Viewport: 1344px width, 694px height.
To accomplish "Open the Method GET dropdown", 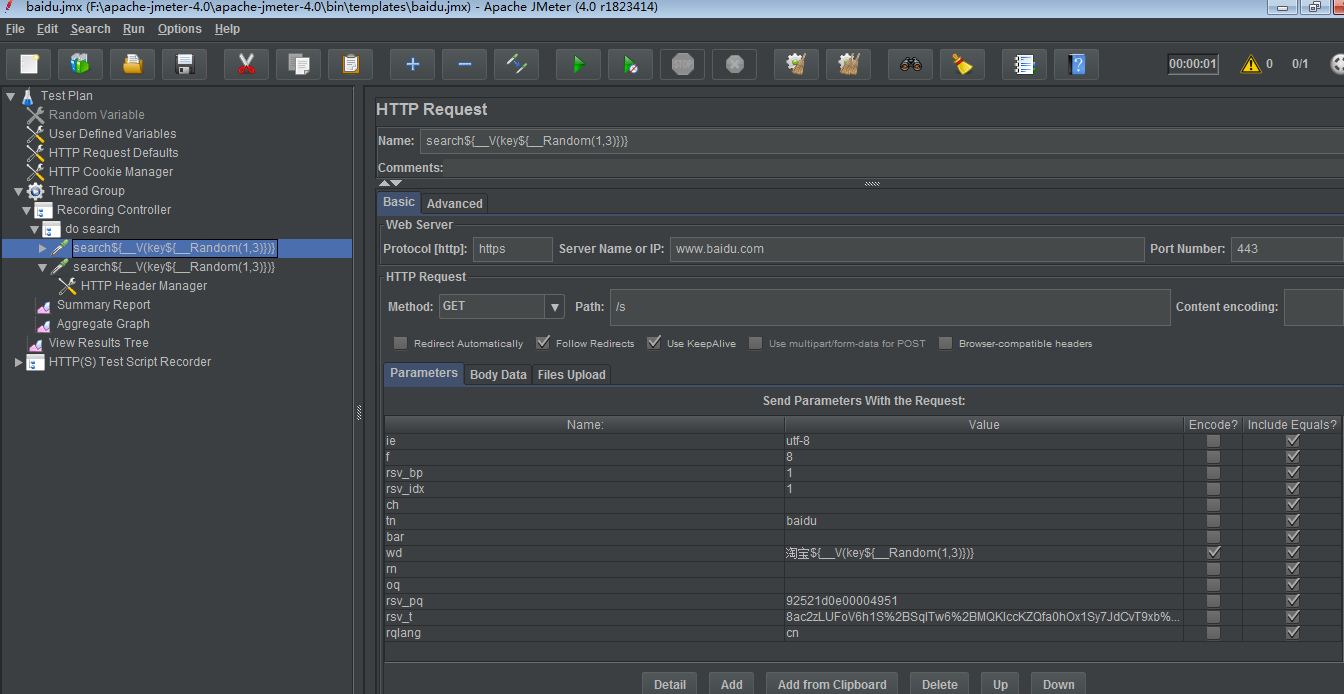I will click(x=554, y=307).
